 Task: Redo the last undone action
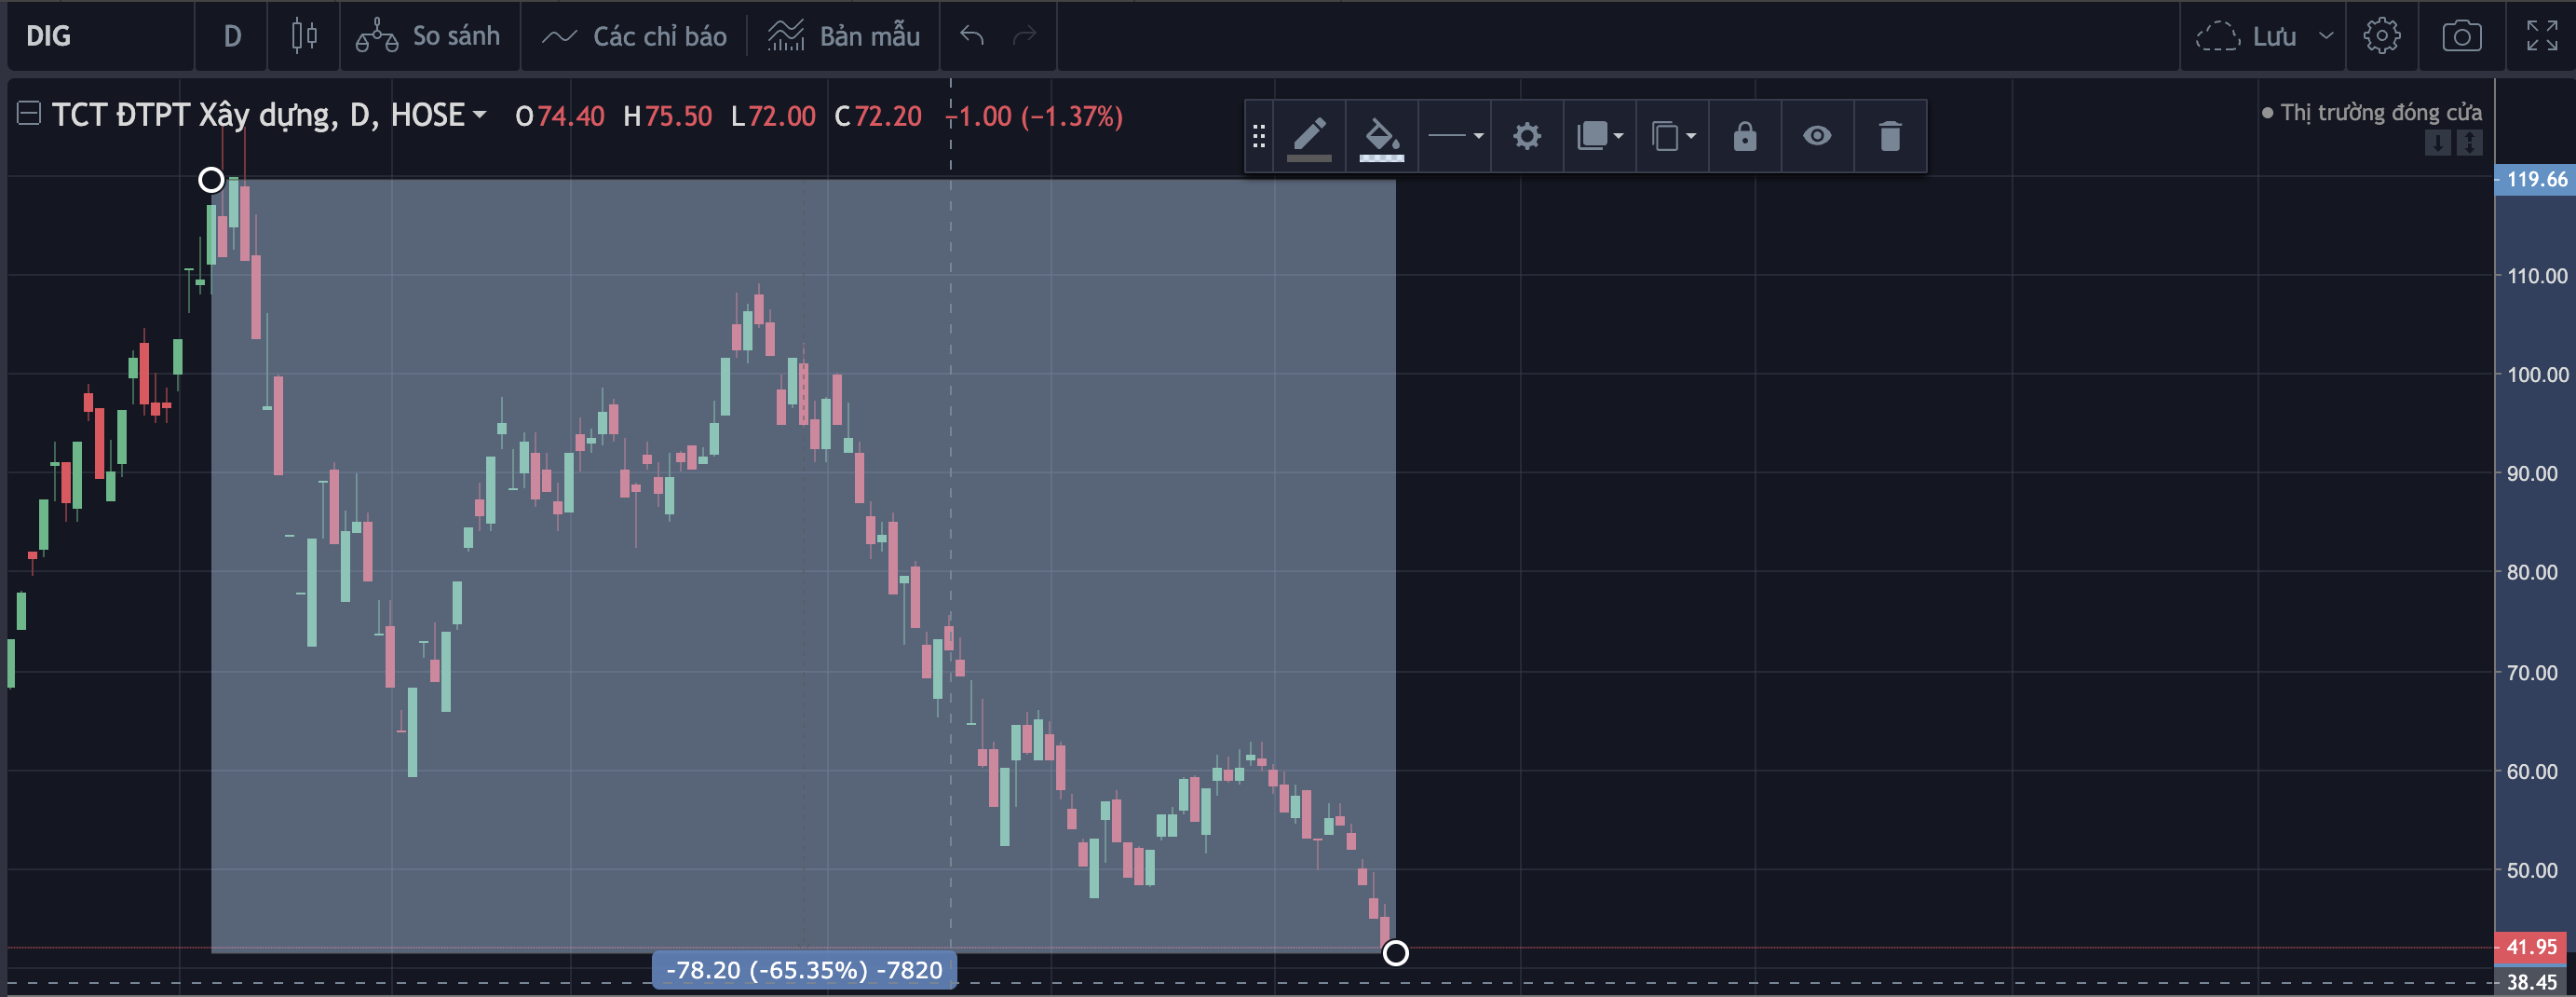(x=1024, y=36)
